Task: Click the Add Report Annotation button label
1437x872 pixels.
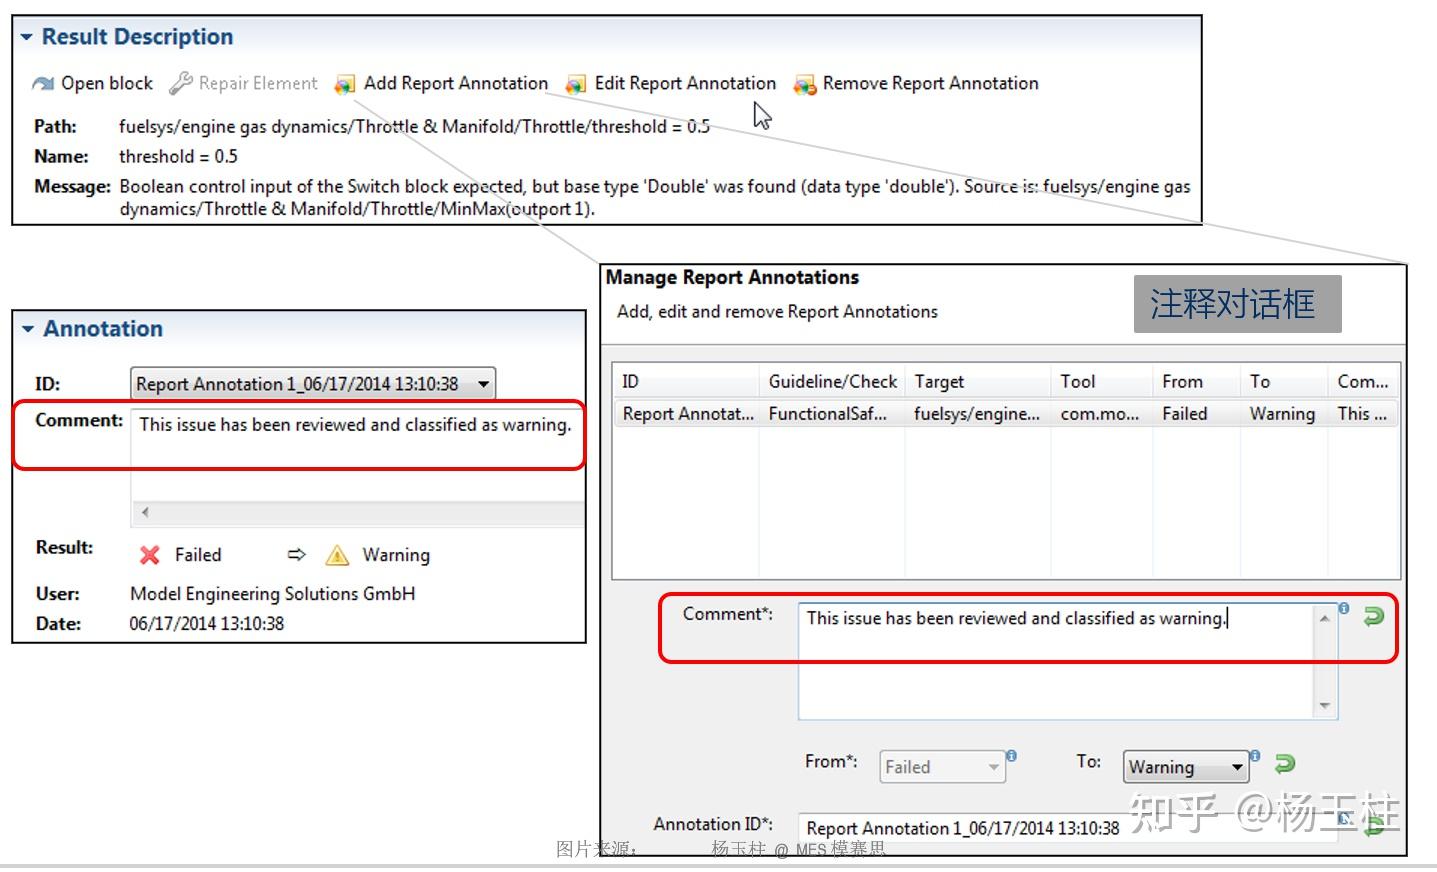Action: click(455, 83)
